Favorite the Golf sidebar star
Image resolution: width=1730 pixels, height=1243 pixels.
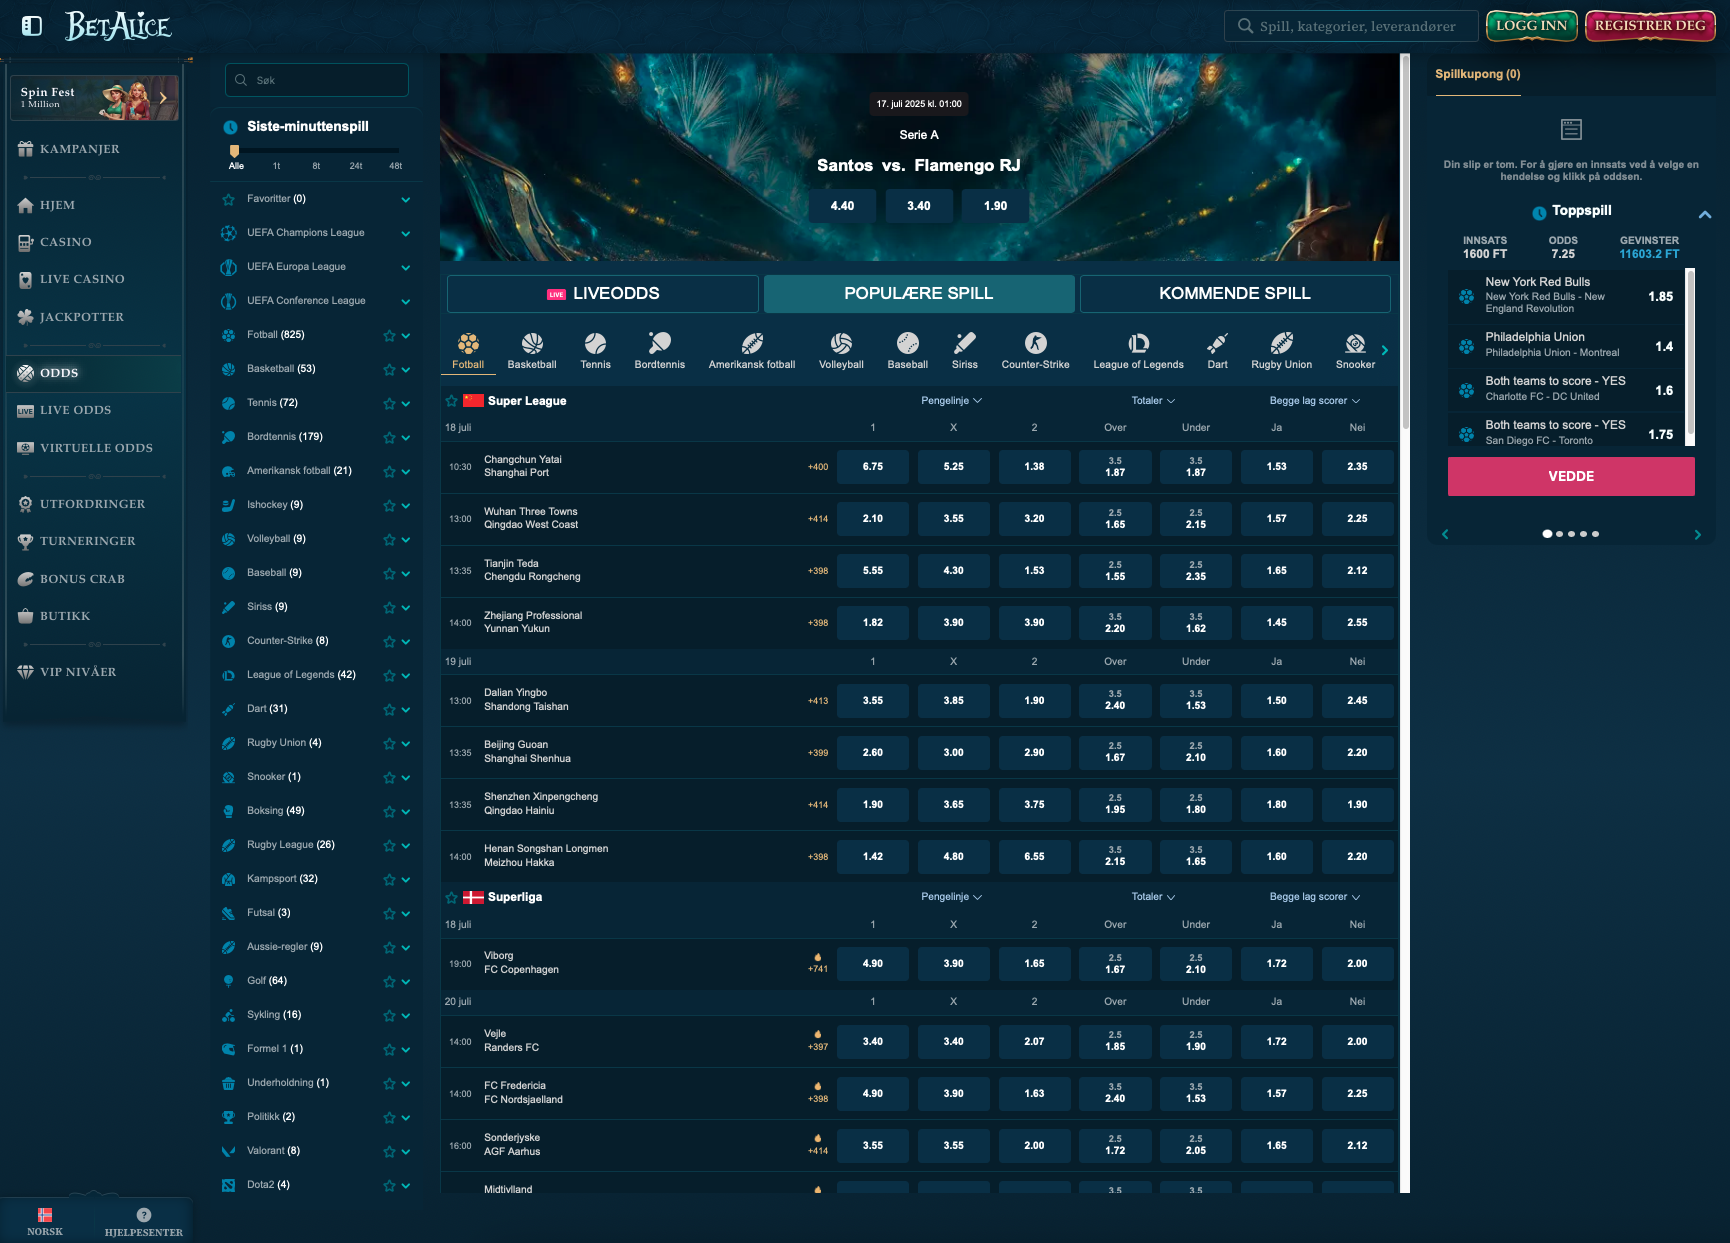(x=389, y=982)
